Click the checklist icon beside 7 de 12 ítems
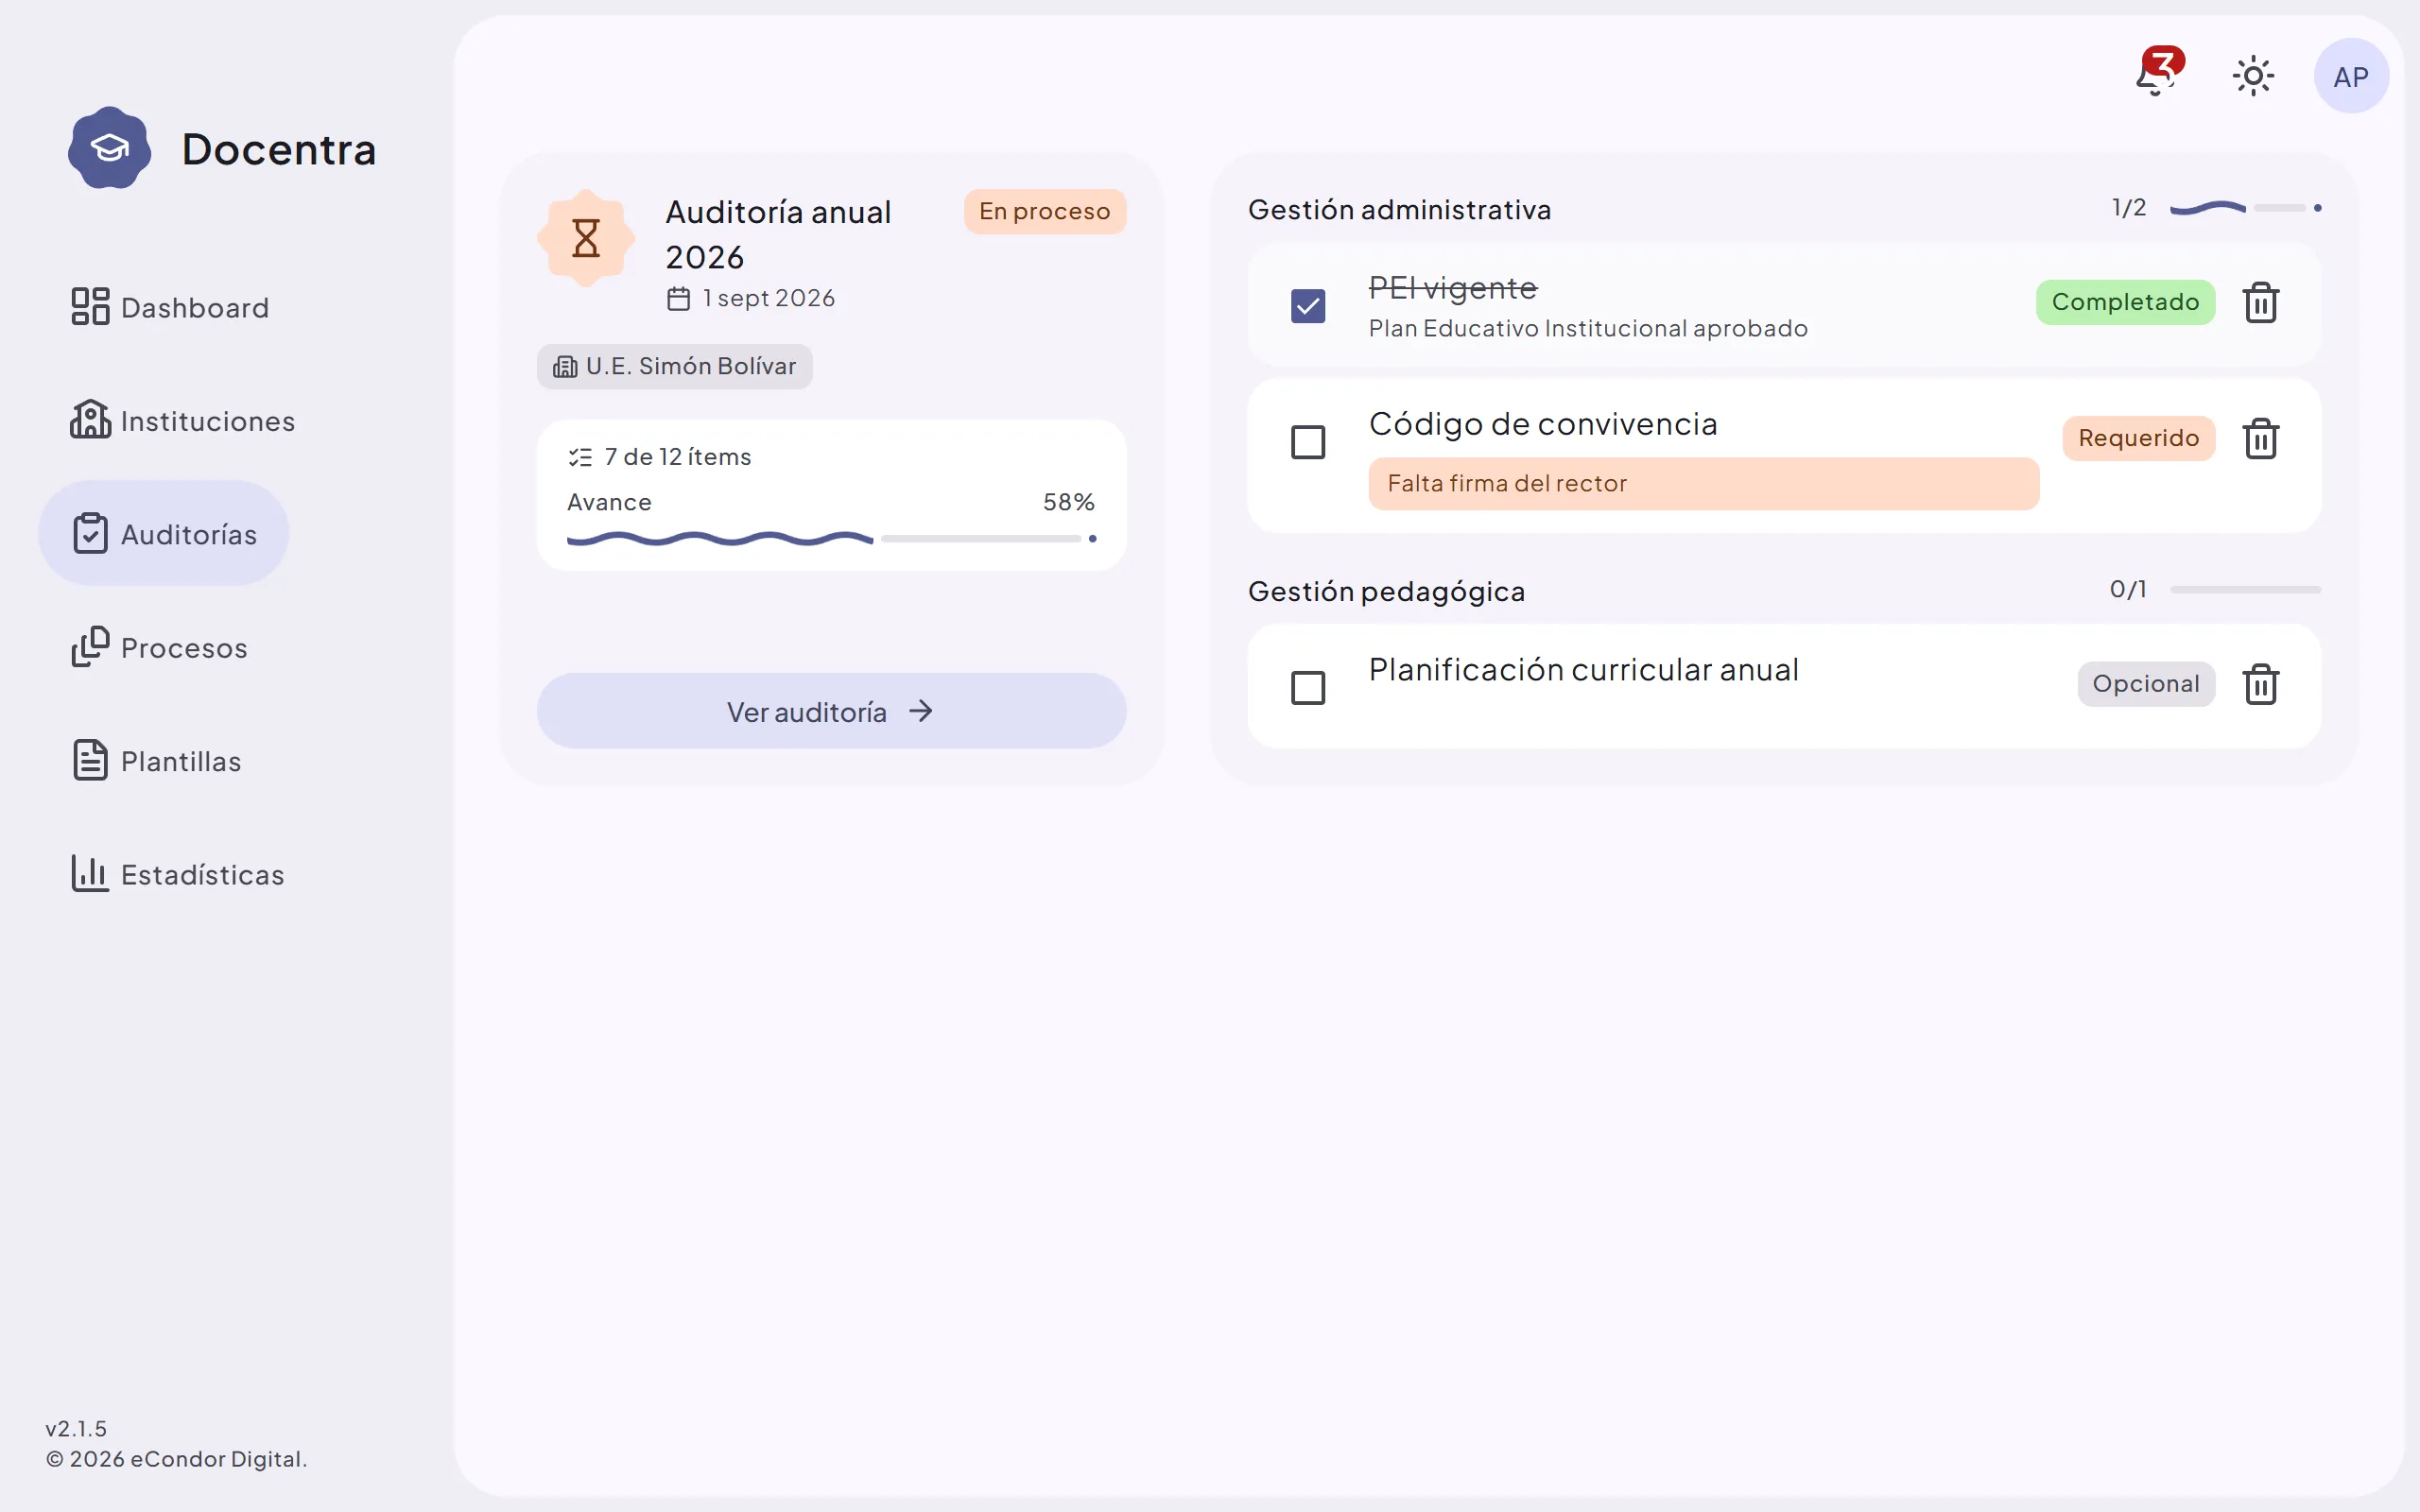Screen dimensions: 2420x1512 coord(580,458)
